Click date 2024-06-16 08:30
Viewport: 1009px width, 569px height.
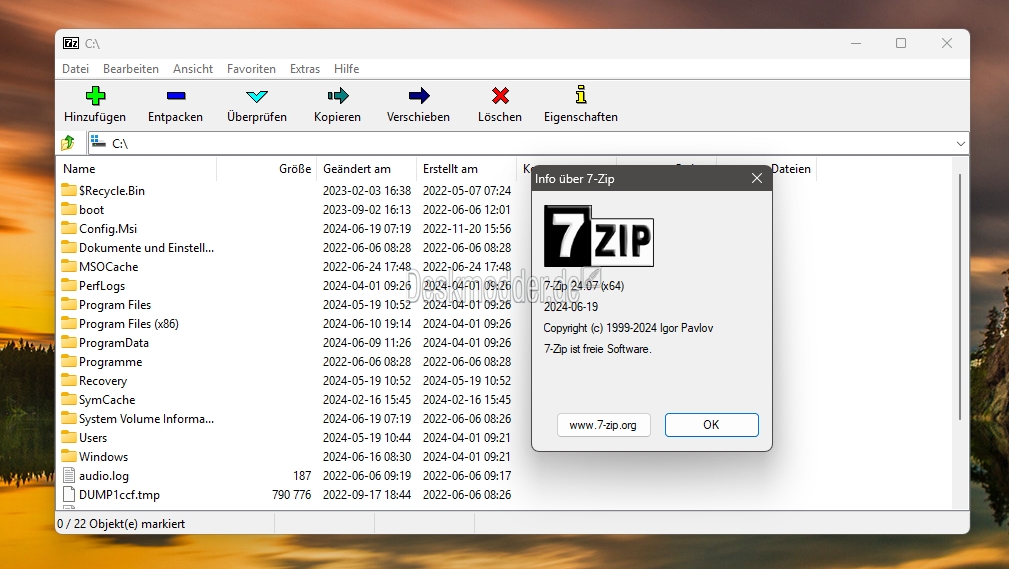(x=367, y=456)
